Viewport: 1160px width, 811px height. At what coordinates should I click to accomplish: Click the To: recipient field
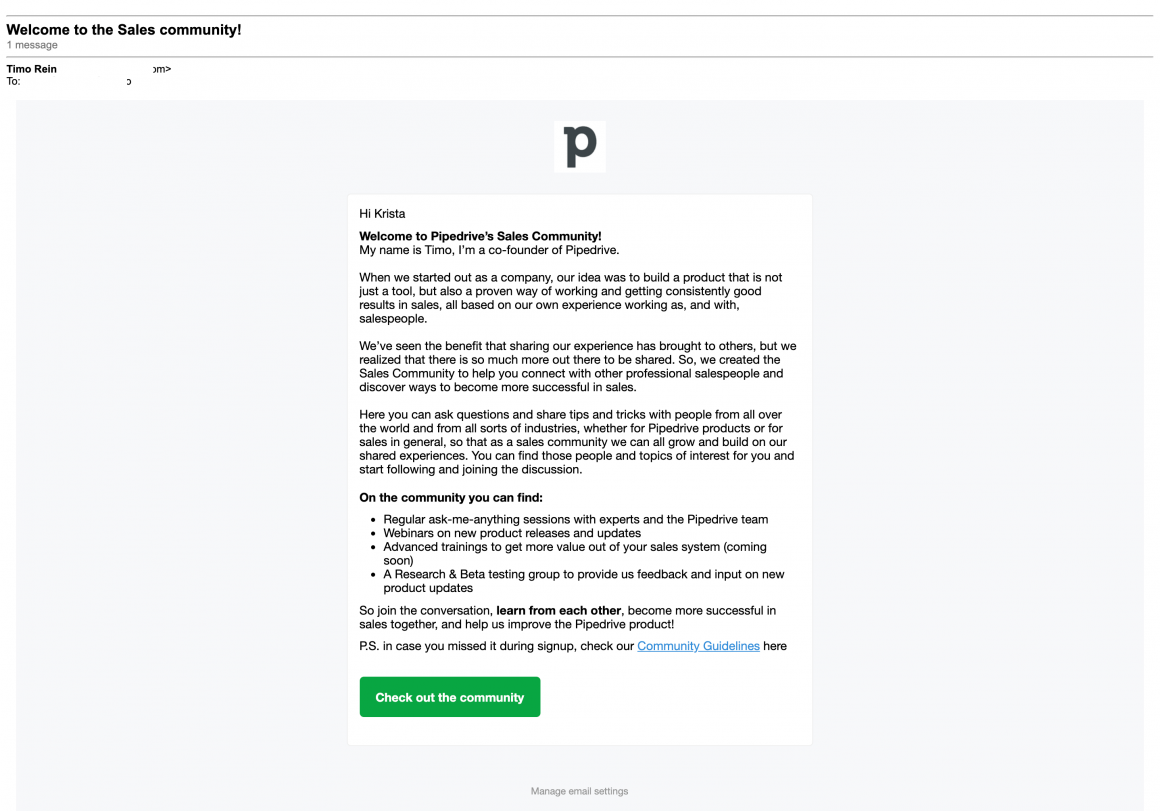click(14, 80)
